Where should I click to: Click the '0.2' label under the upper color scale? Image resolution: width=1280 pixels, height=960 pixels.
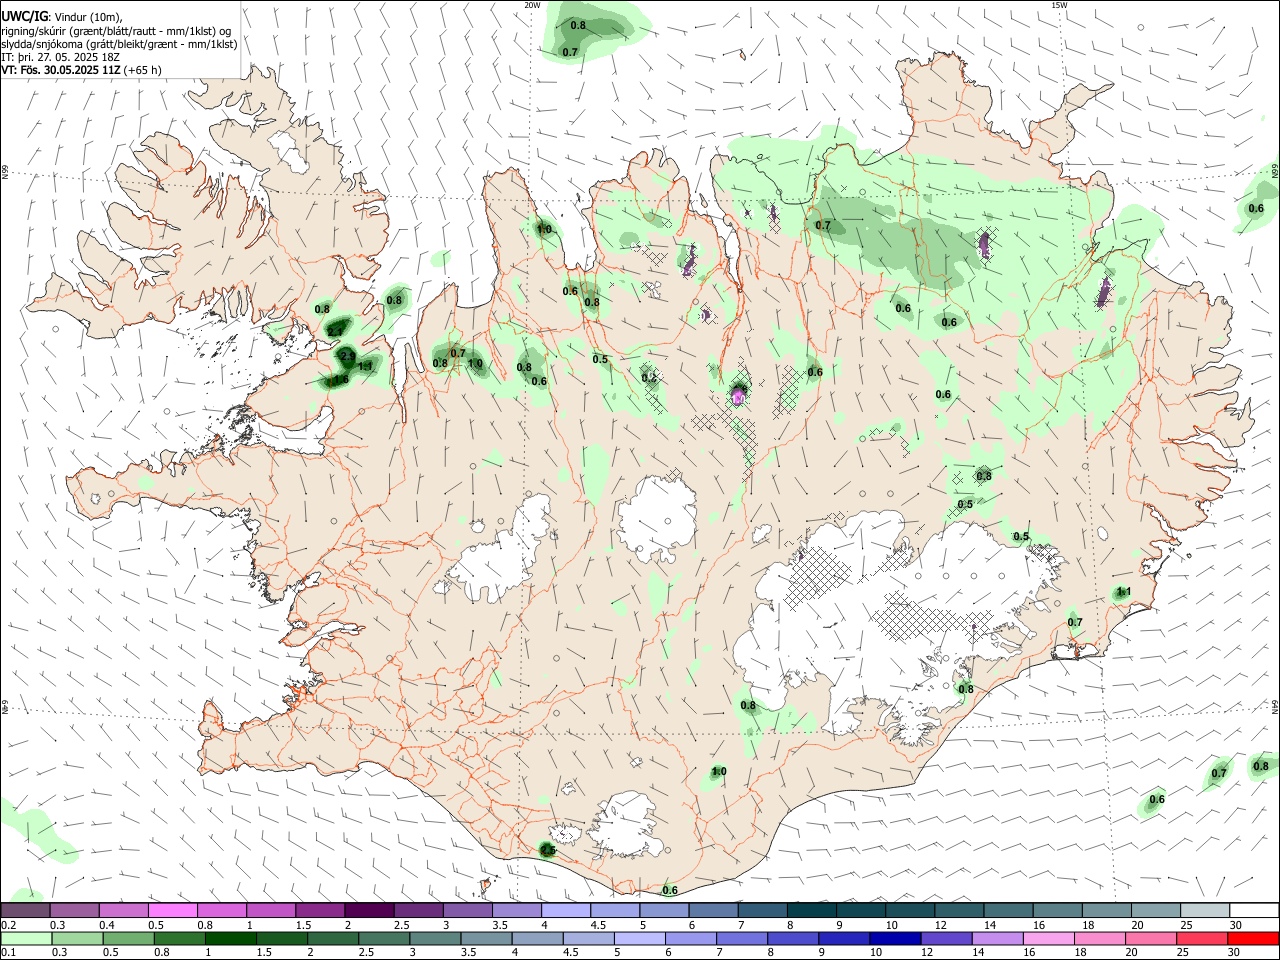7,925
